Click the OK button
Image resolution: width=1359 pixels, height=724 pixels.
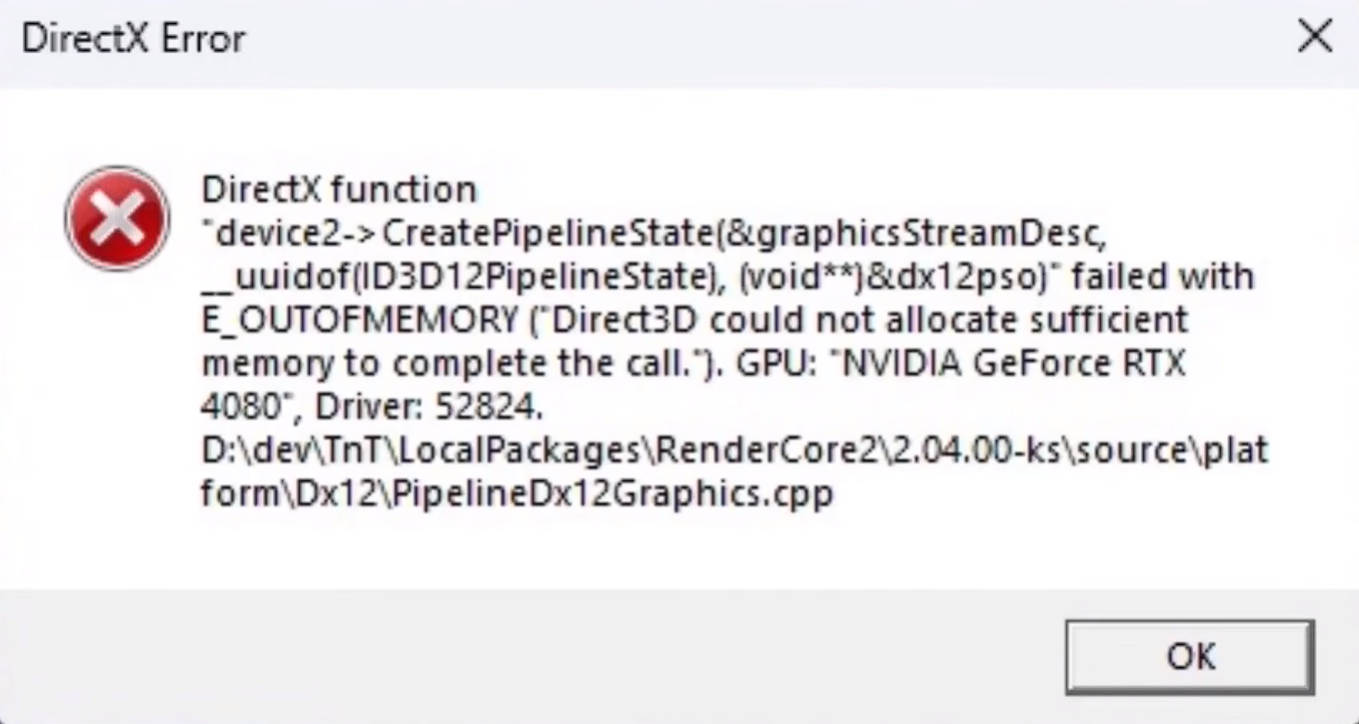1189,656
